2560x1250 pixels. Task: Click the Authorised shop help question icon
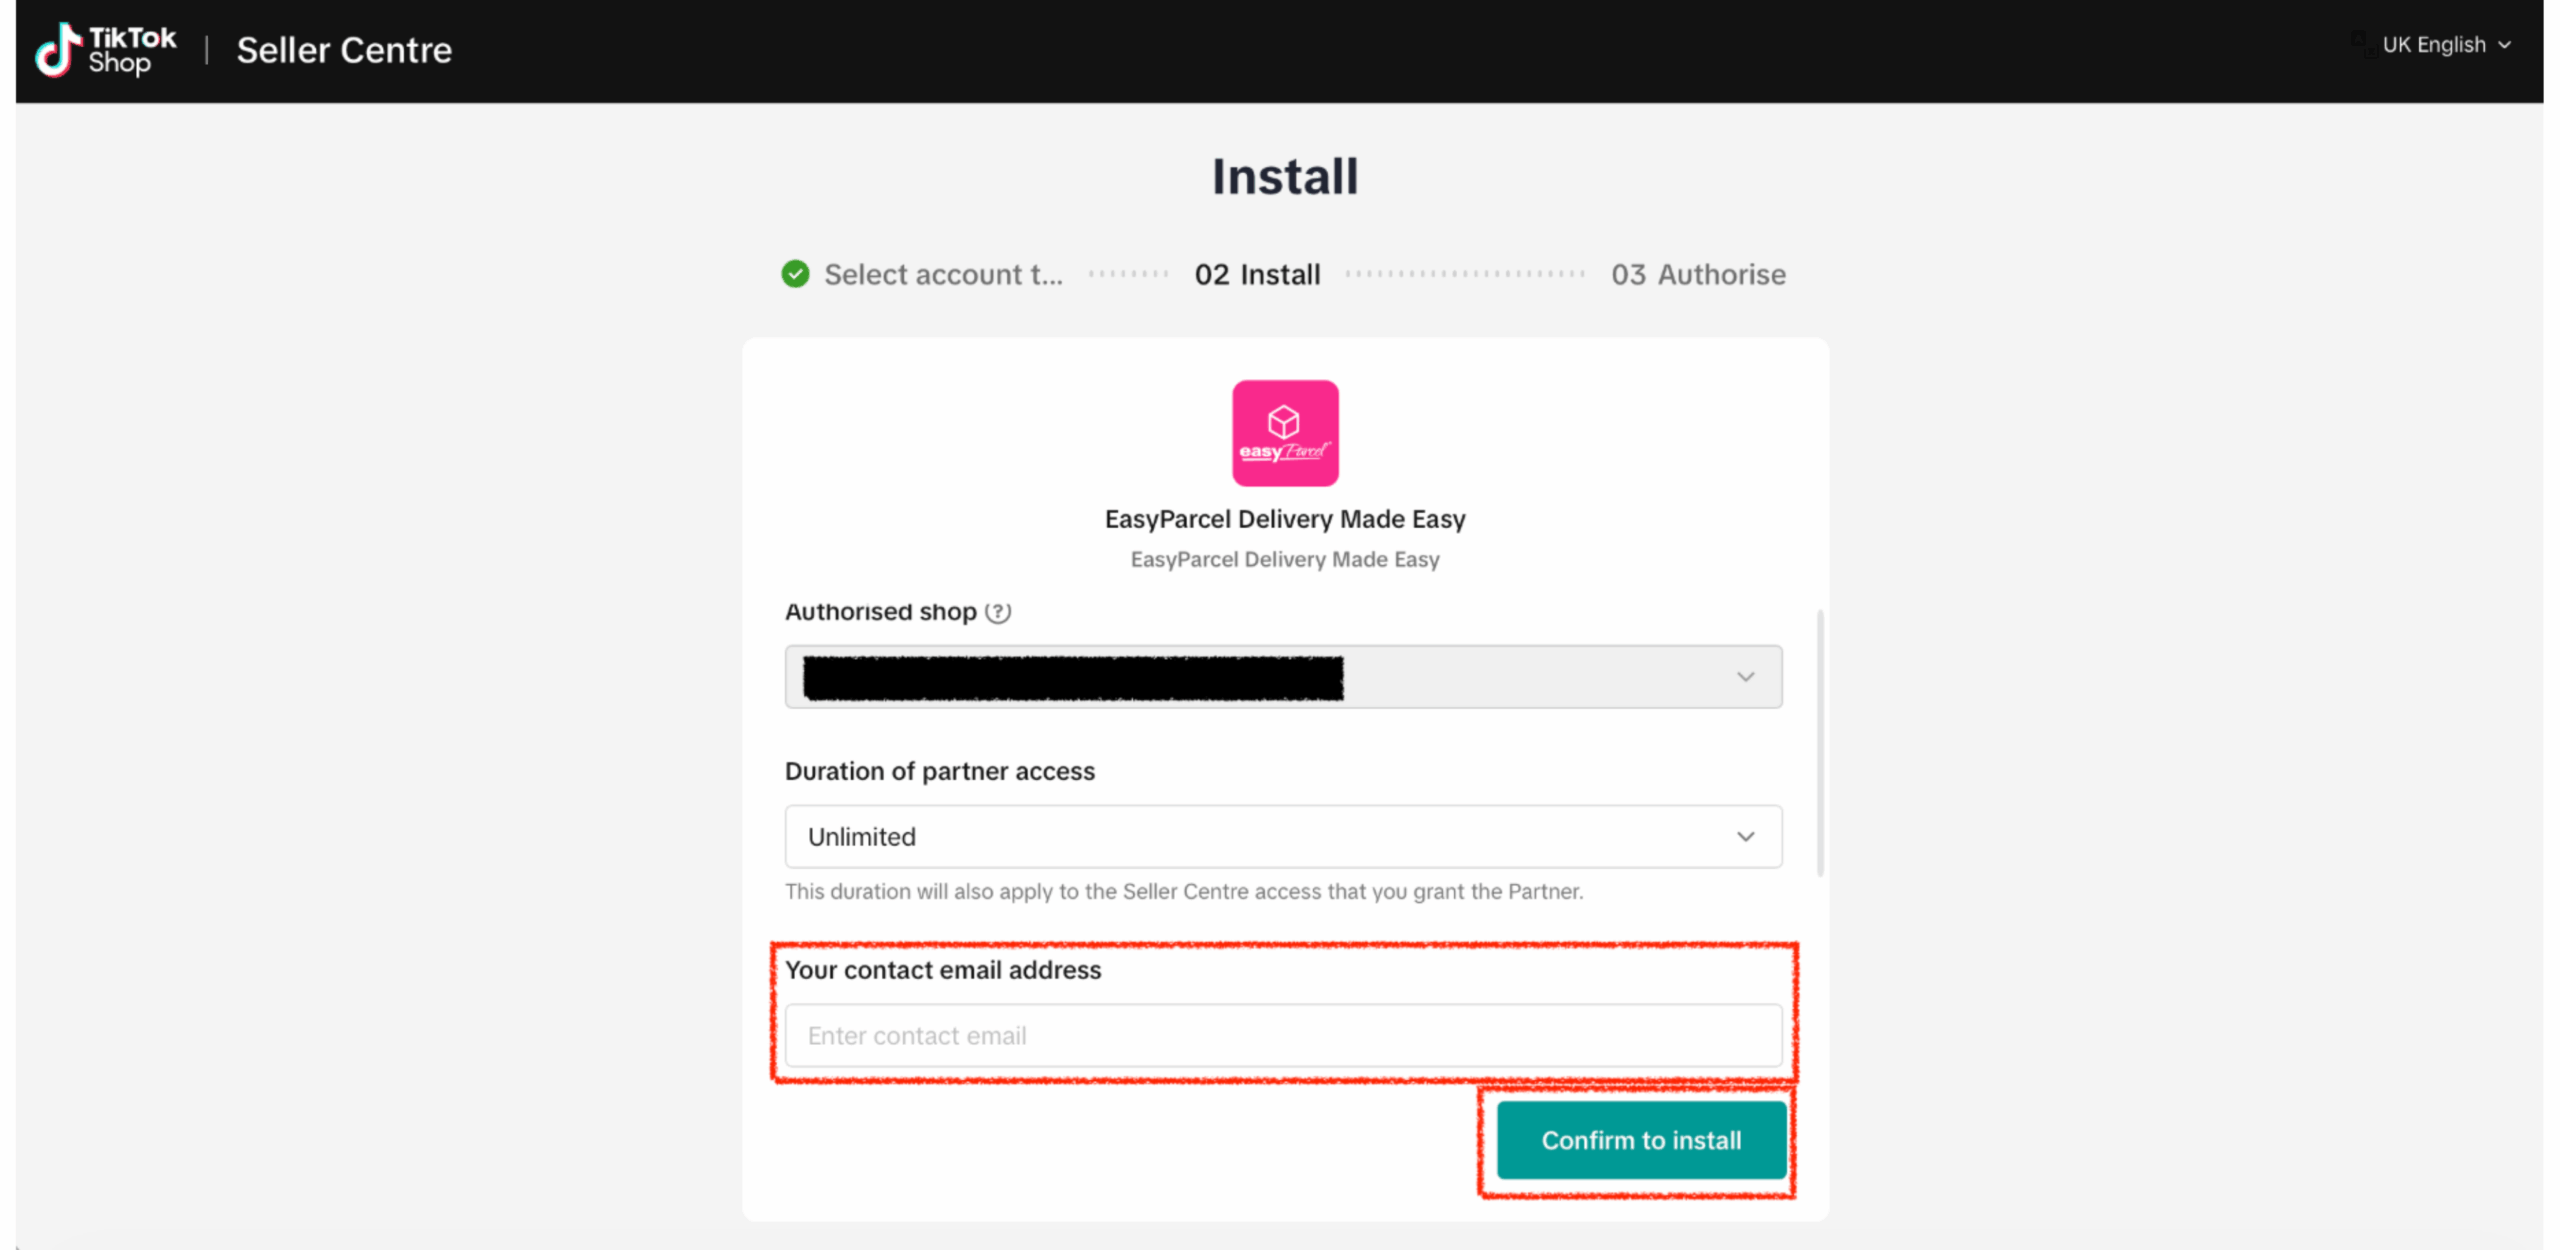click(997, 612)
